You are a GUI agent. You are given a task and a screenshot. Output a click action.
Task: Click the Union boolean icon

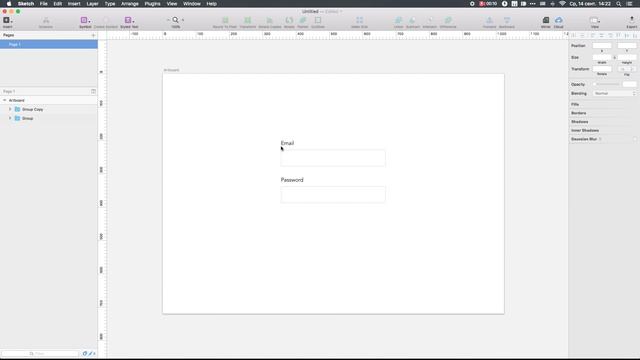click(x=398, y=20)
